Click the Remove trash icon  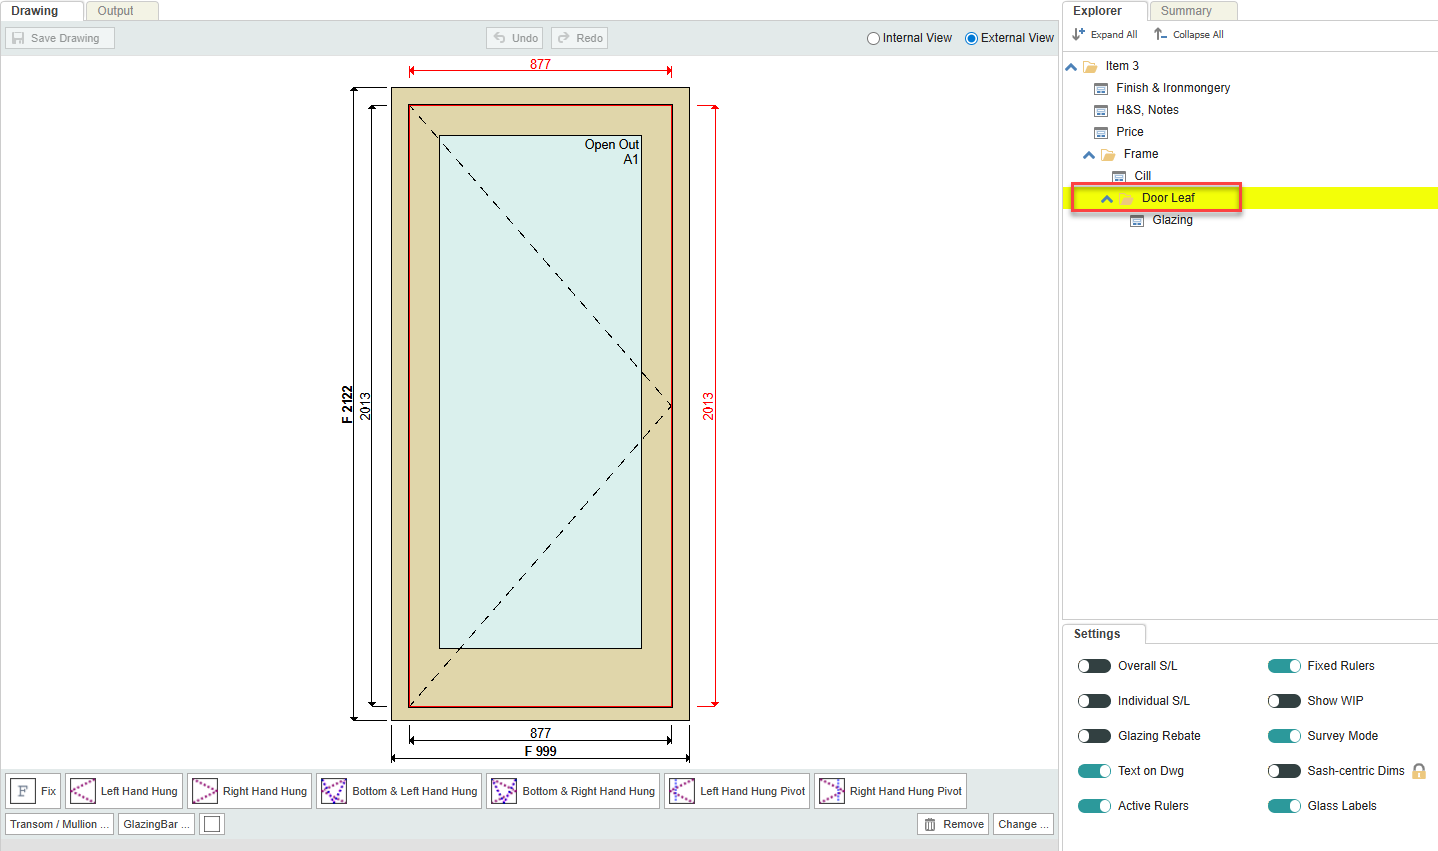point(930,824)
